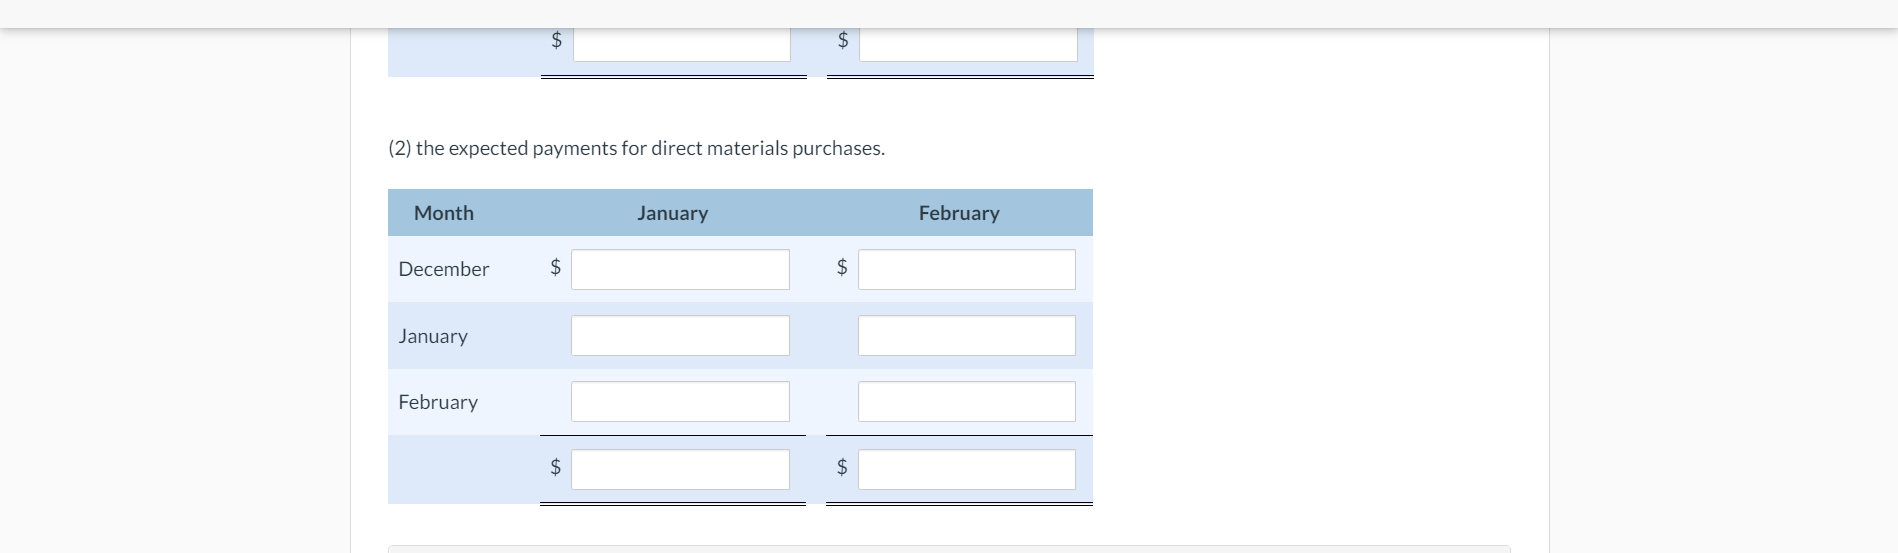The height and width of the screenshot is (553, 1898).
Task: Click the expected payments question text
Action: coord(636,148)
